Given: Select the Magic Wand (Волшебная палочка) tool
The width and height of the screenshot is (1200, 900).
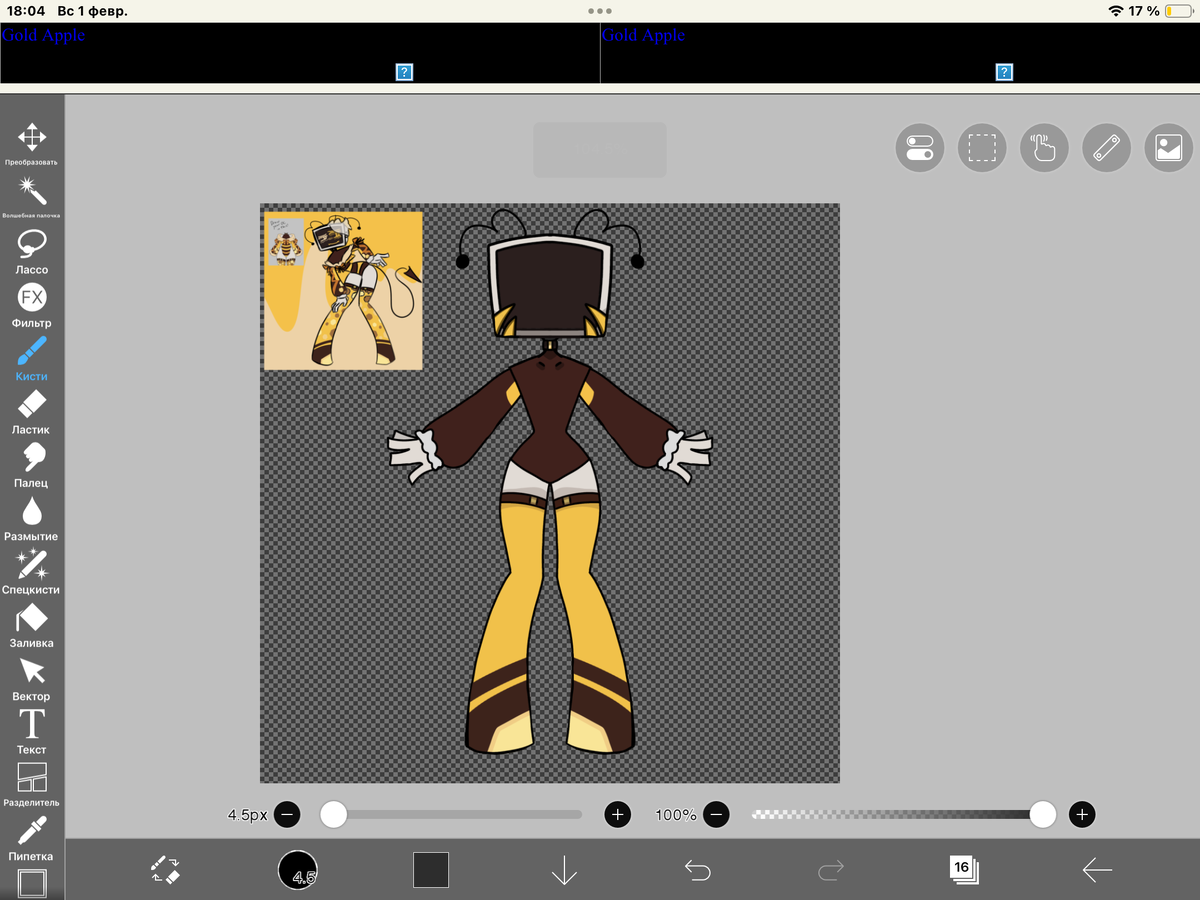Looking at the screenshot, I should [32, 197].
